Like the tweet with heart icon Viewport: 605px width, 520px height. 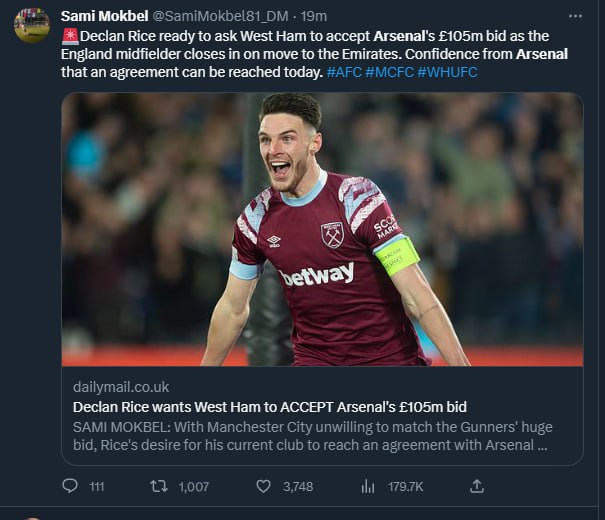coord(263,486)
